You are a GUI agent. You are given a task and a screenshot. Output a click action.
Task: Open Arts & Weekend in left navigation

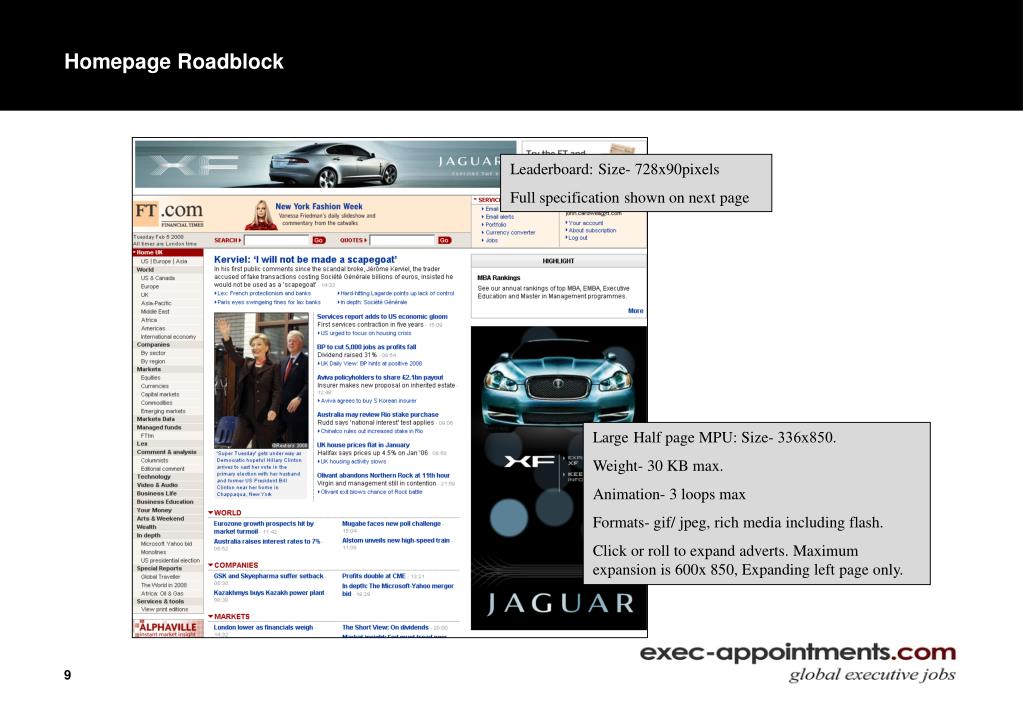[x=160, y=519]
